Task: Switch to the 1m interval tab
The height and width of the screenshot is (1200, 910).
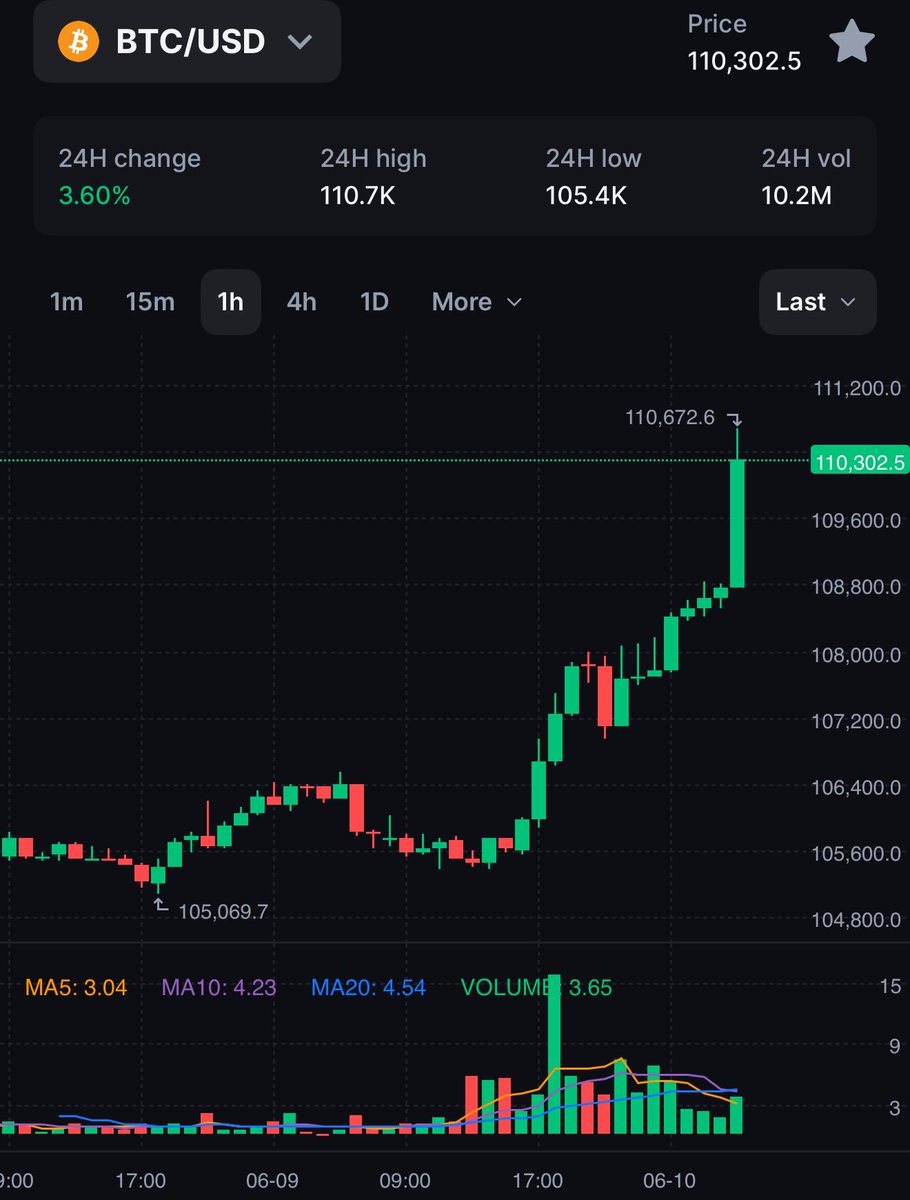Action: pyautogui.click(x=65, y=302)
